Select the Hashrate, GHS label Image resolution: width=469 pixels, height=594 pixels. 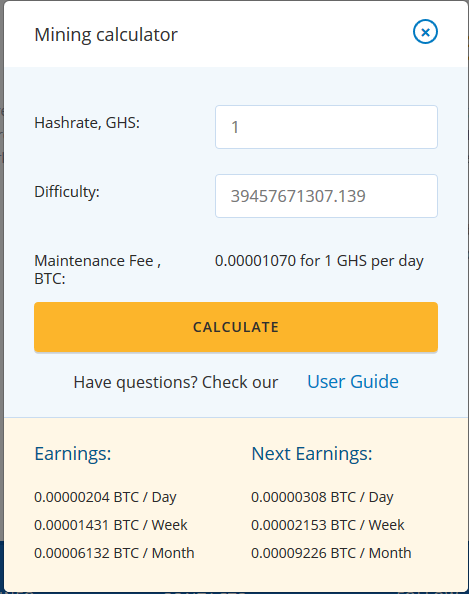click(x=87, y=123)
